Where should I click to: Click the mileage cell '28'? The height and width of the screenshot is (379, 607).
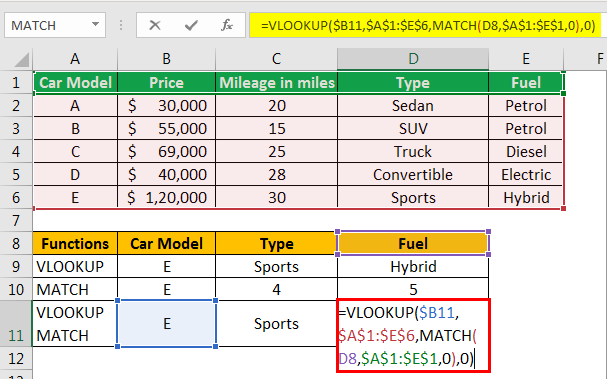tap(276, 175)
